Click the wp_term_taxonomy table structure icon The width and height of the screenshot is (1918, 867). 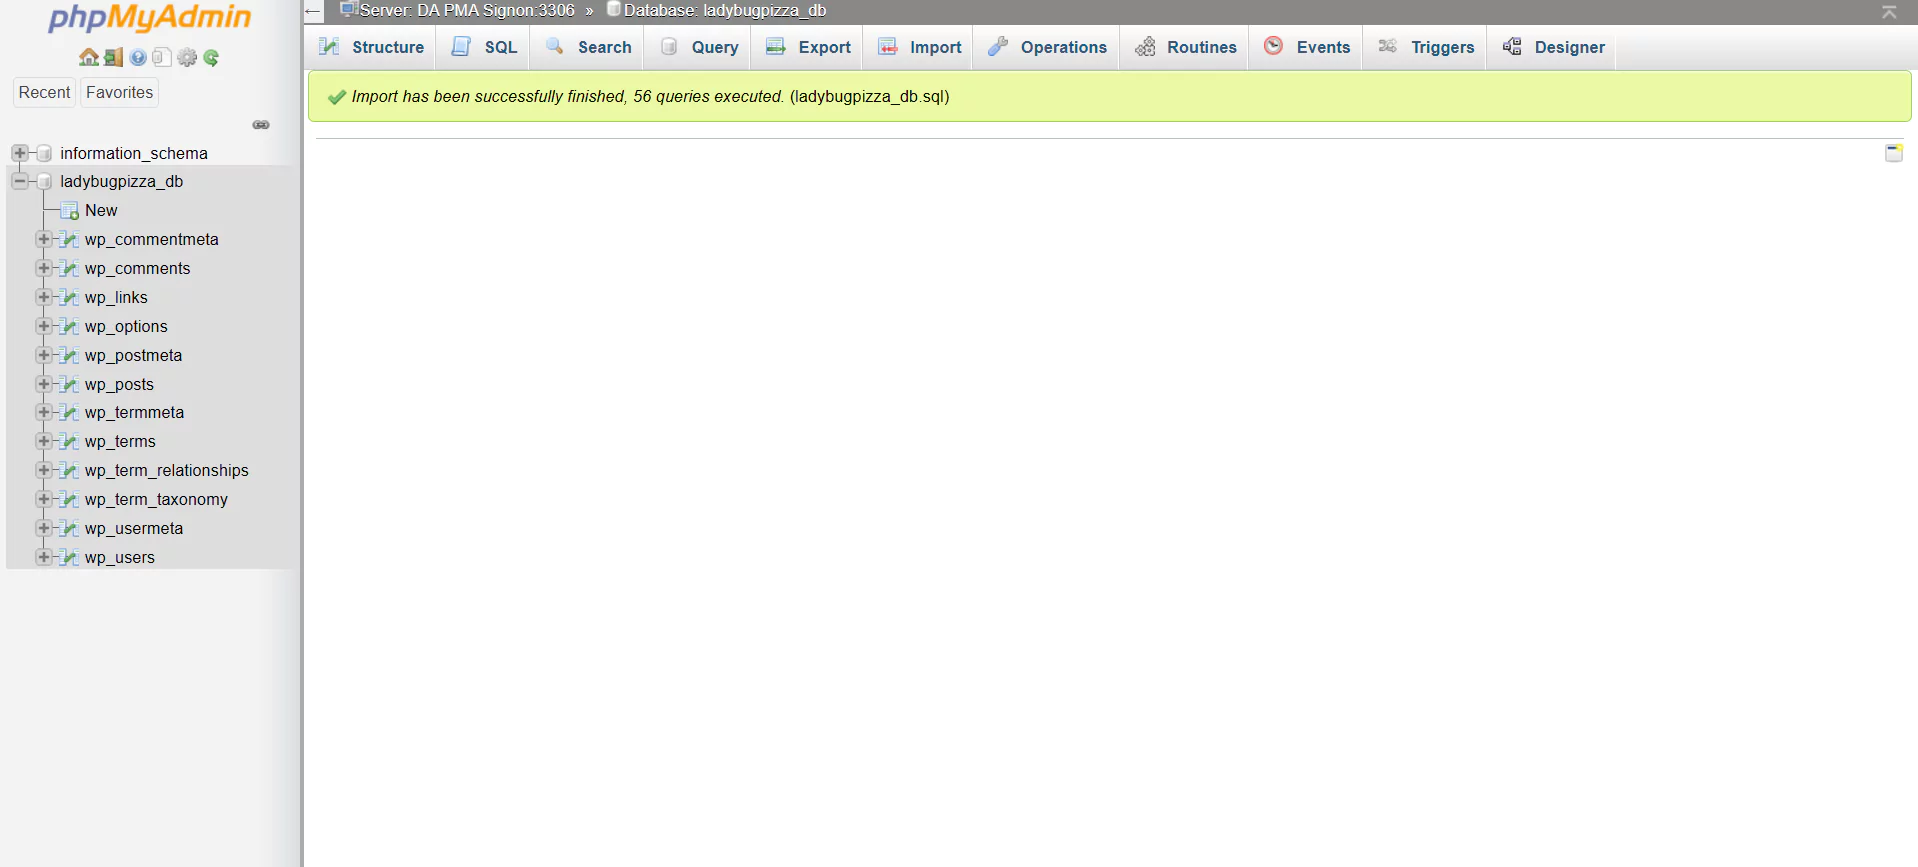tap(69, 500)
